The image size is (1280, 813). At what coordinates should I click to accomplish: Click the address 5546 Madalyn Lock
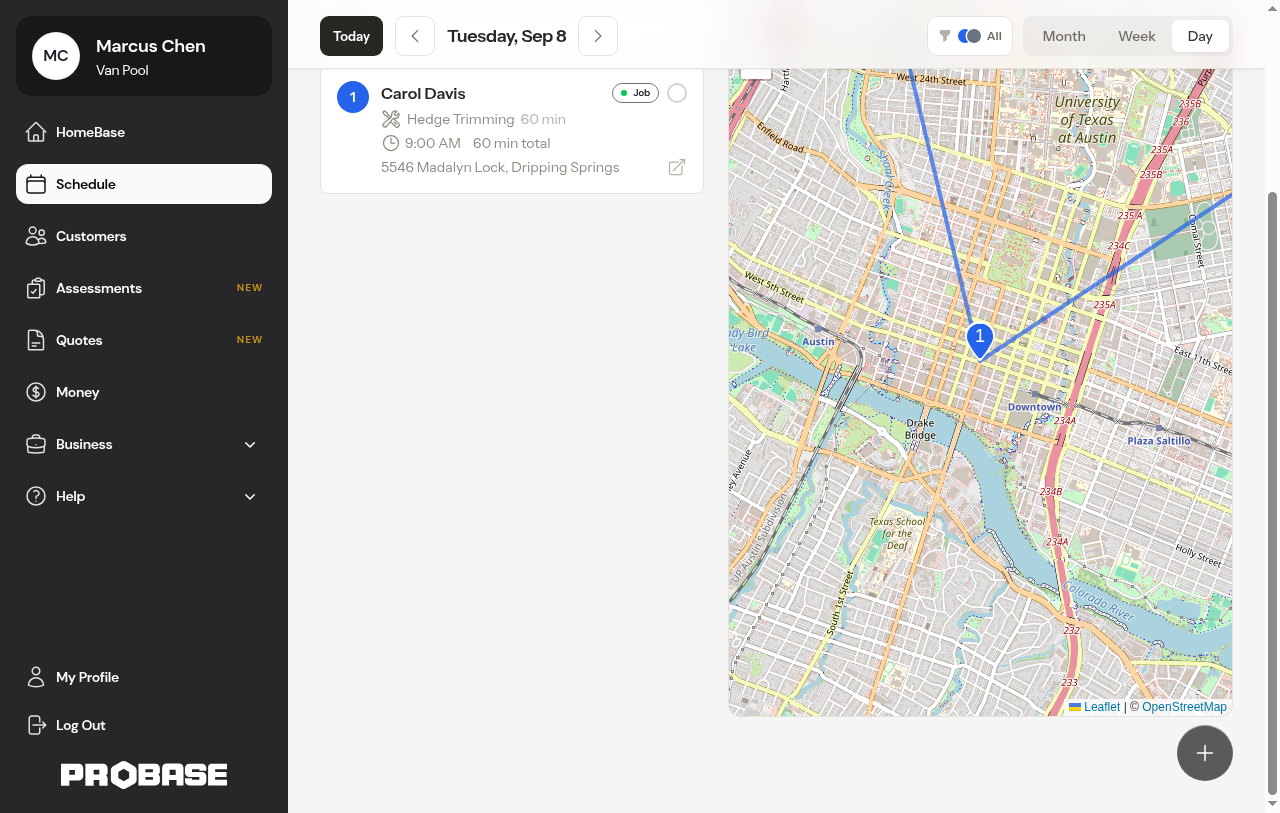[500, 167]
